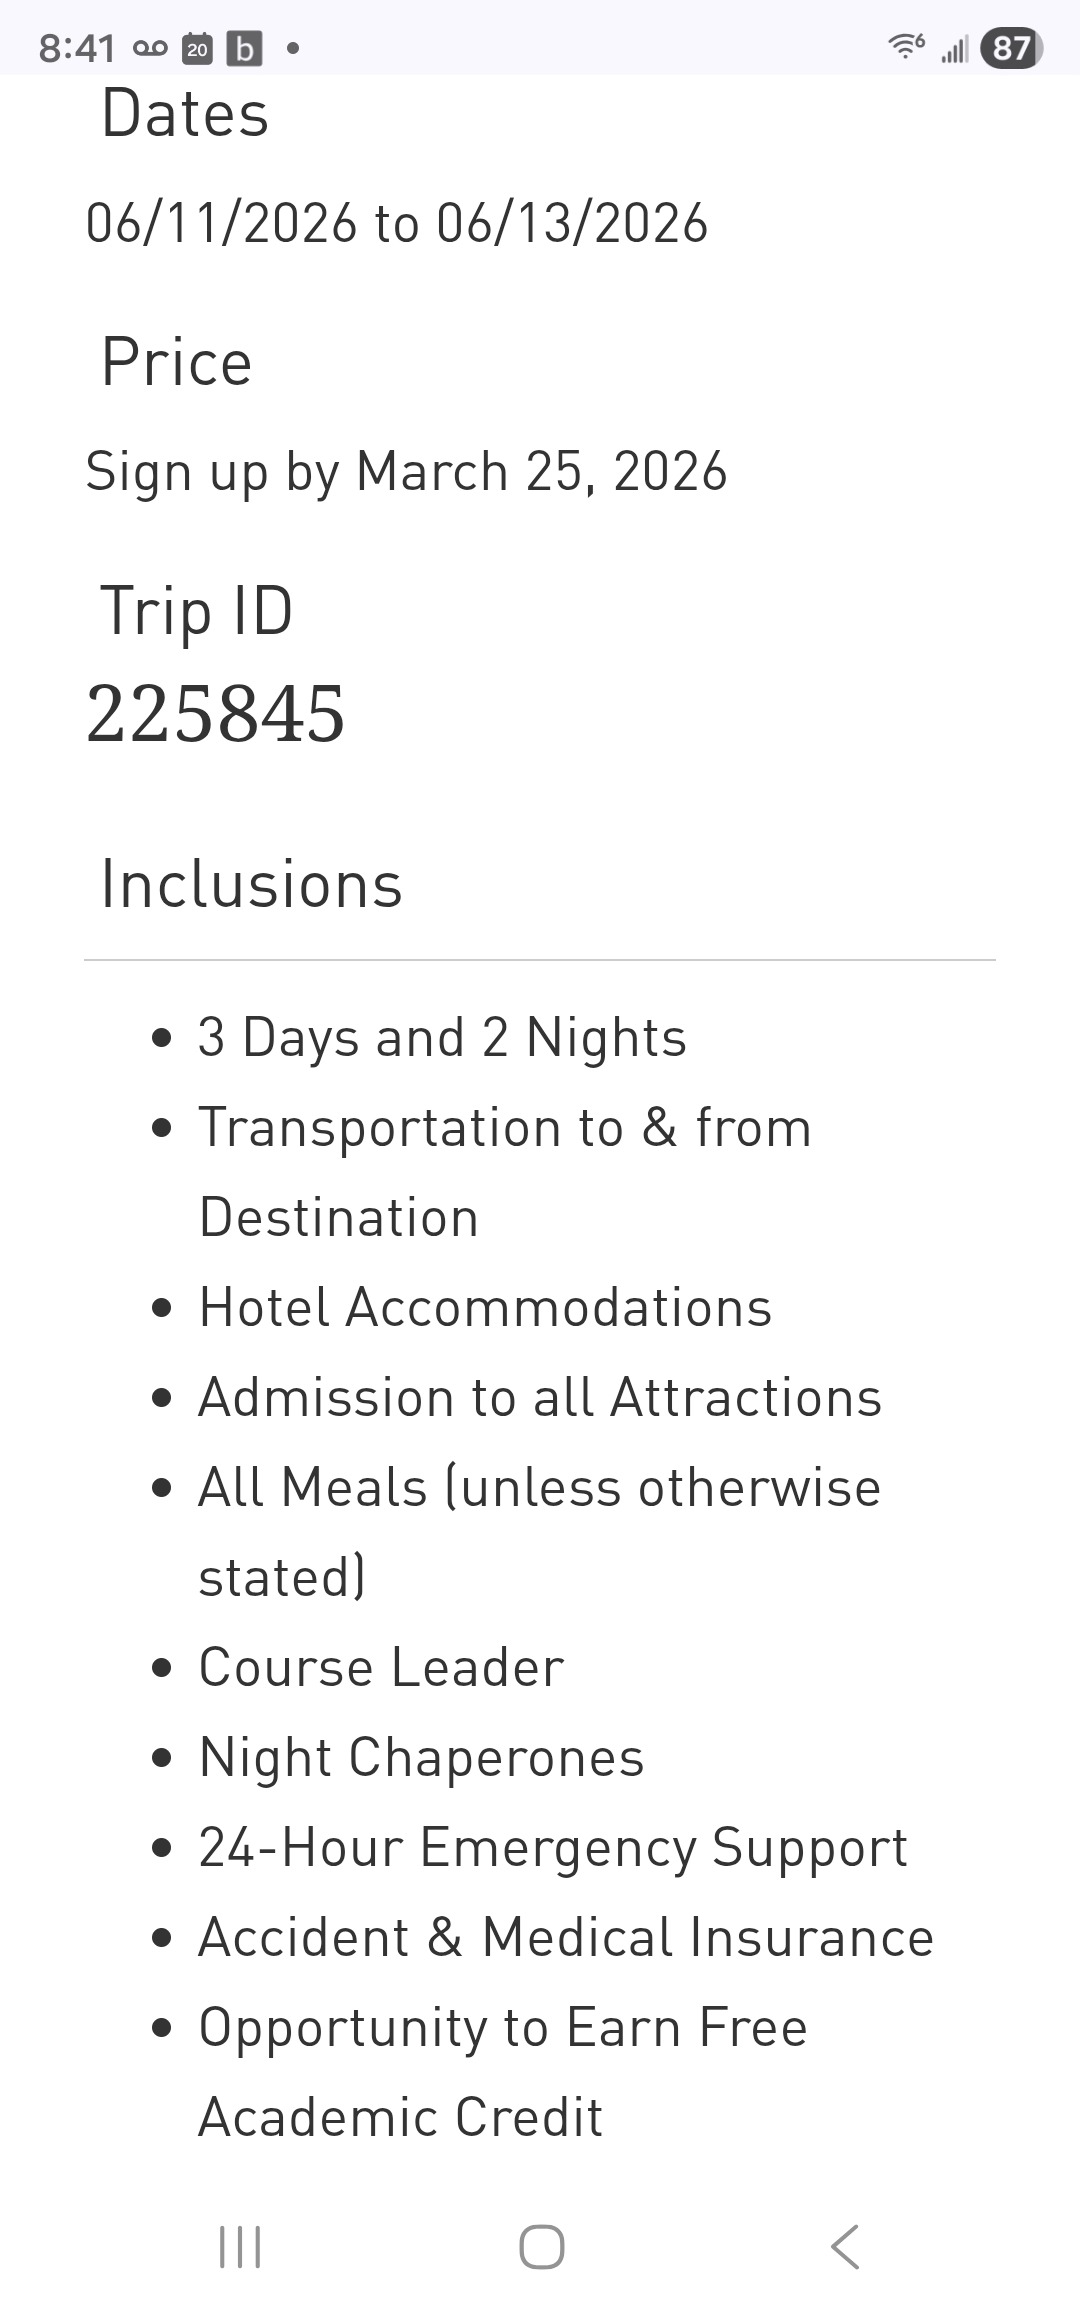
Task: Select the 06/11/2026 to 06/13/2026 date range
Action: tap(397, 222)
